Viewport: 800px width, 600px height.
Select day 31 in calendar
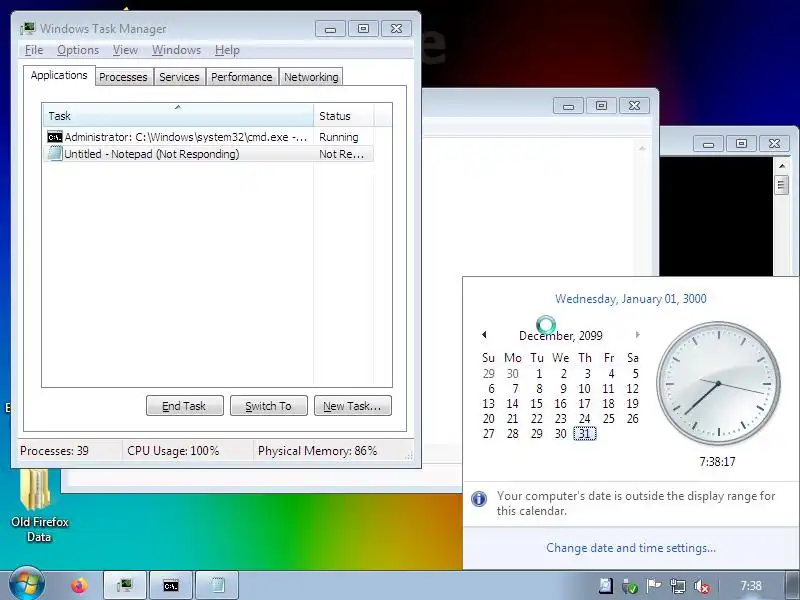[585, 434]
